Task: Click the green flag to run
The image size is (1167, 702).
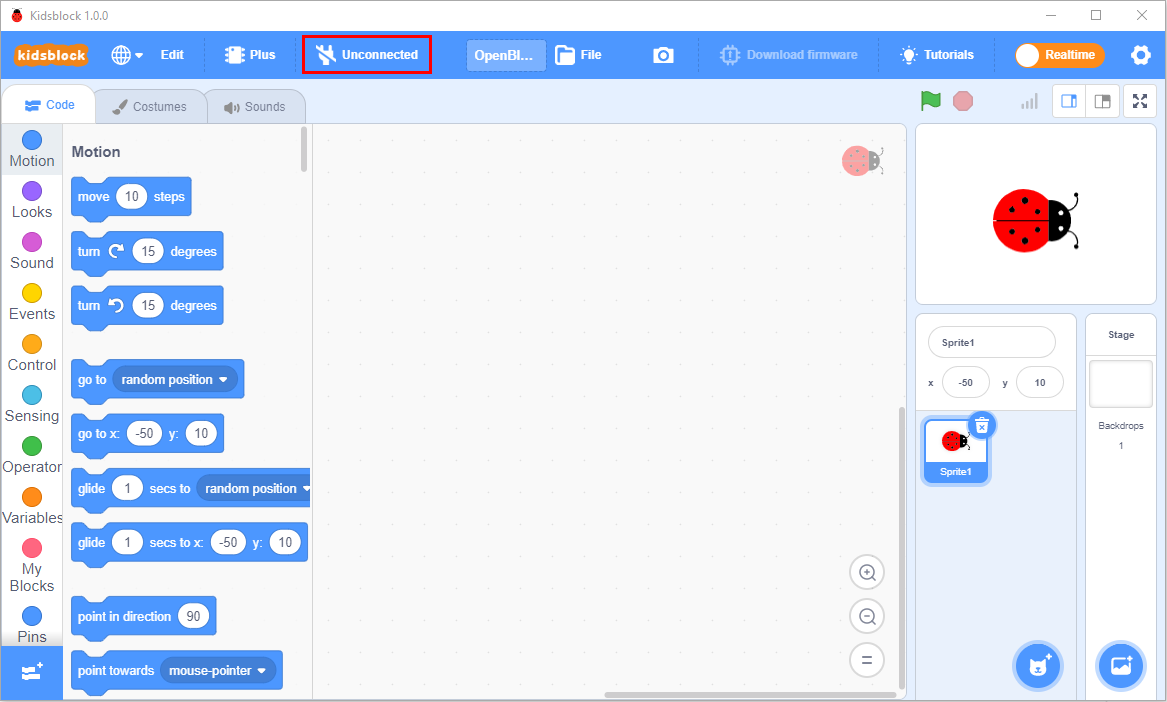Action: (931, 101)
